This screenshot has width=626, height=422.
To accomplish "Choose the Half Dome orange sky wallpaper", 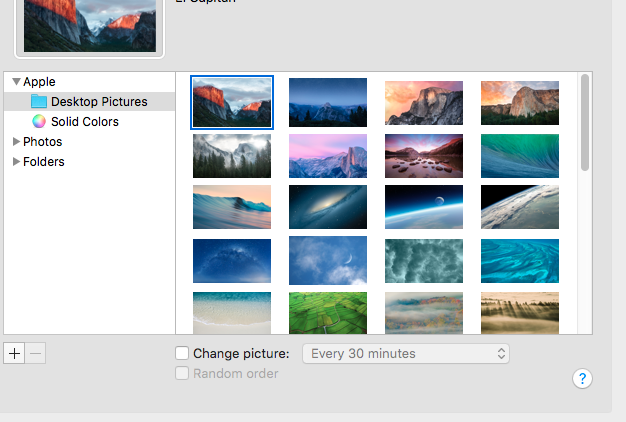I will [x=424, y=103].
